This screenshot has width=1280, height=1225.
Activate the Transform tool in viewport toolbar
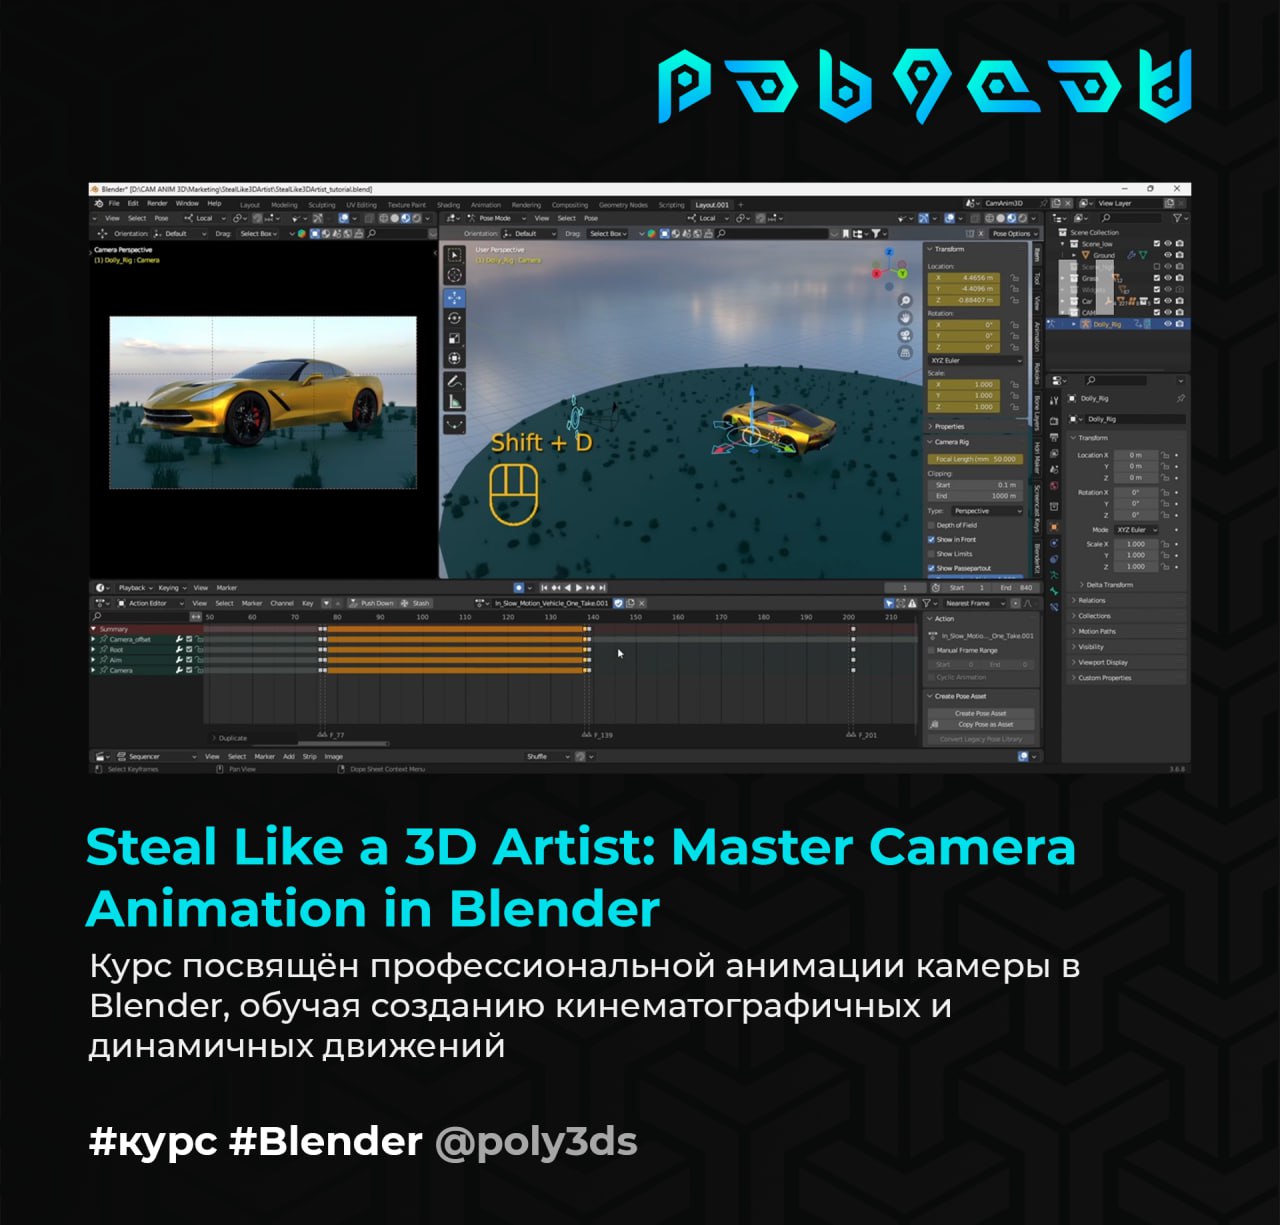454,358
